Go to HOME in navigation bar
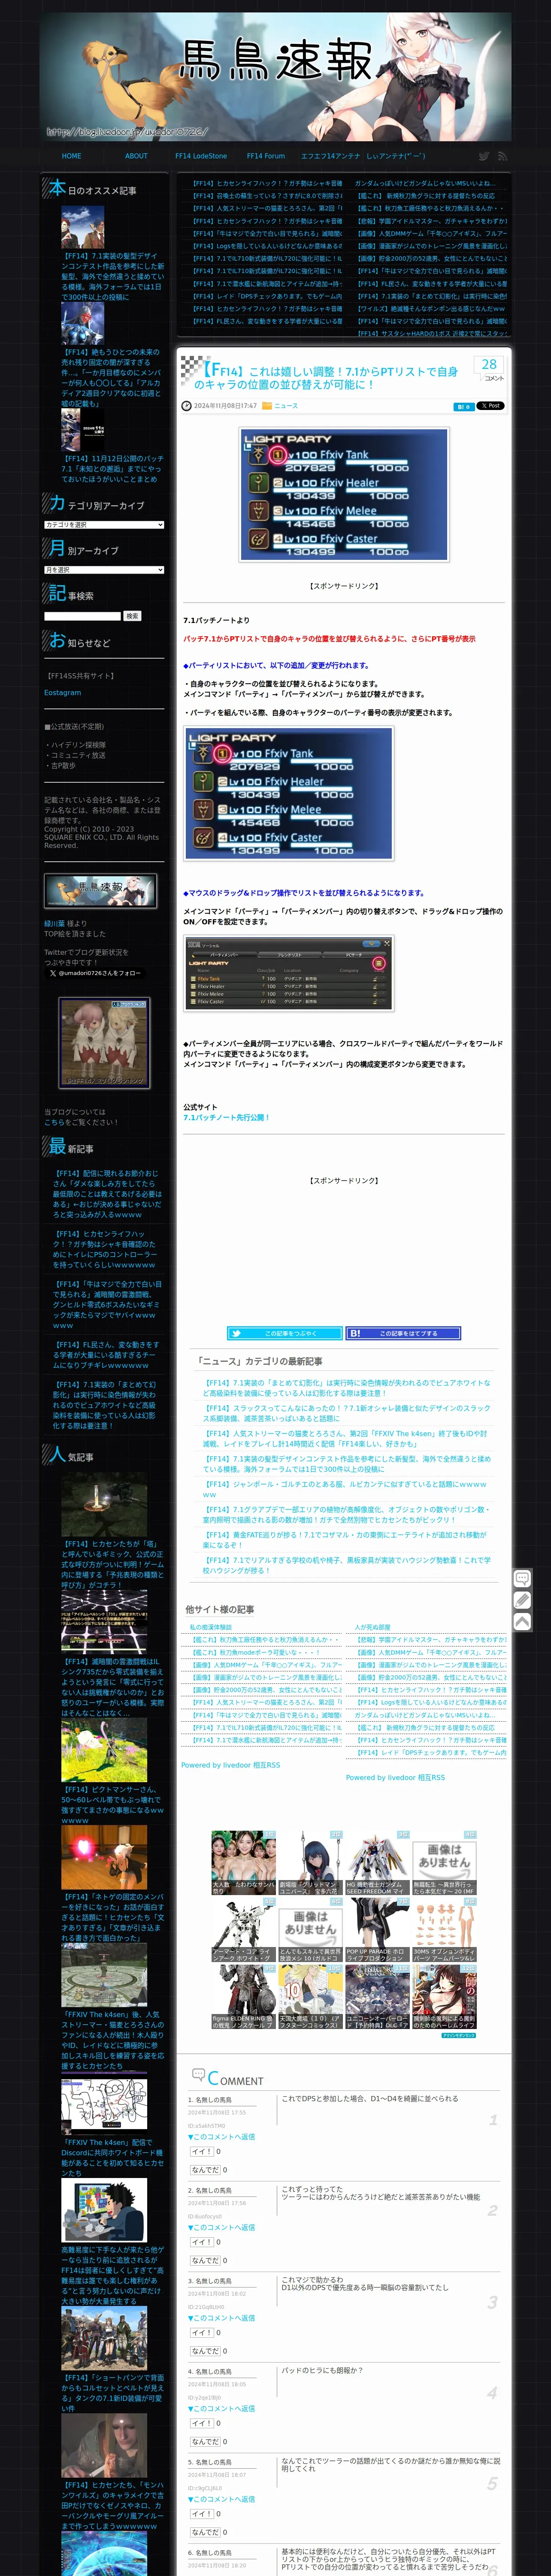Screen dimensions: 551x2576 coord(71,156)
